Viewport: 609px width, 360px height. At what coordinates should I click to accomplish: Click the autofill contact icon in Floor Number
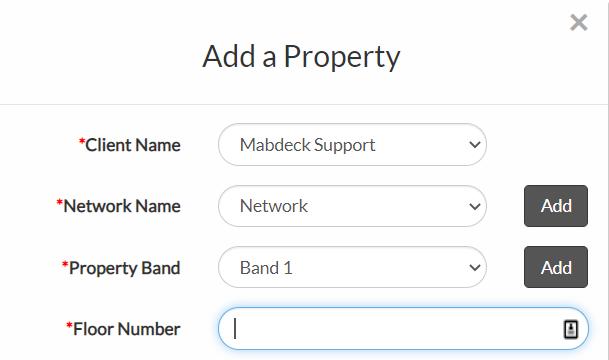point(571,329)
